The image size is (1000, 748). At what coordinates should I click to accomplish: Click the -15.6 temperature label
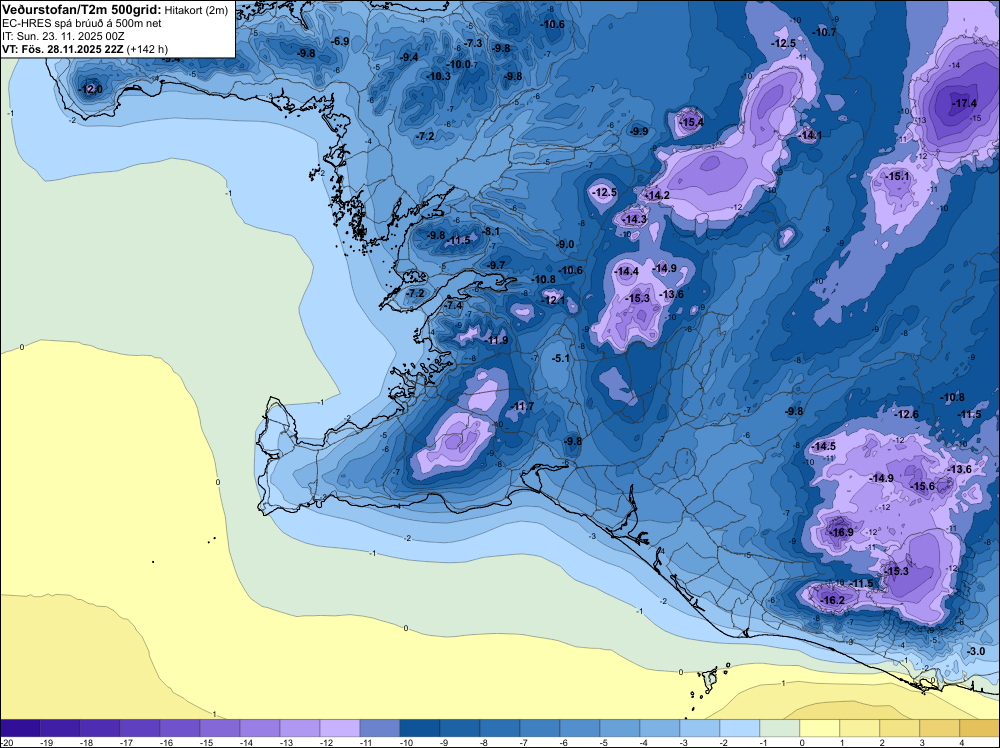click(923, 487)
